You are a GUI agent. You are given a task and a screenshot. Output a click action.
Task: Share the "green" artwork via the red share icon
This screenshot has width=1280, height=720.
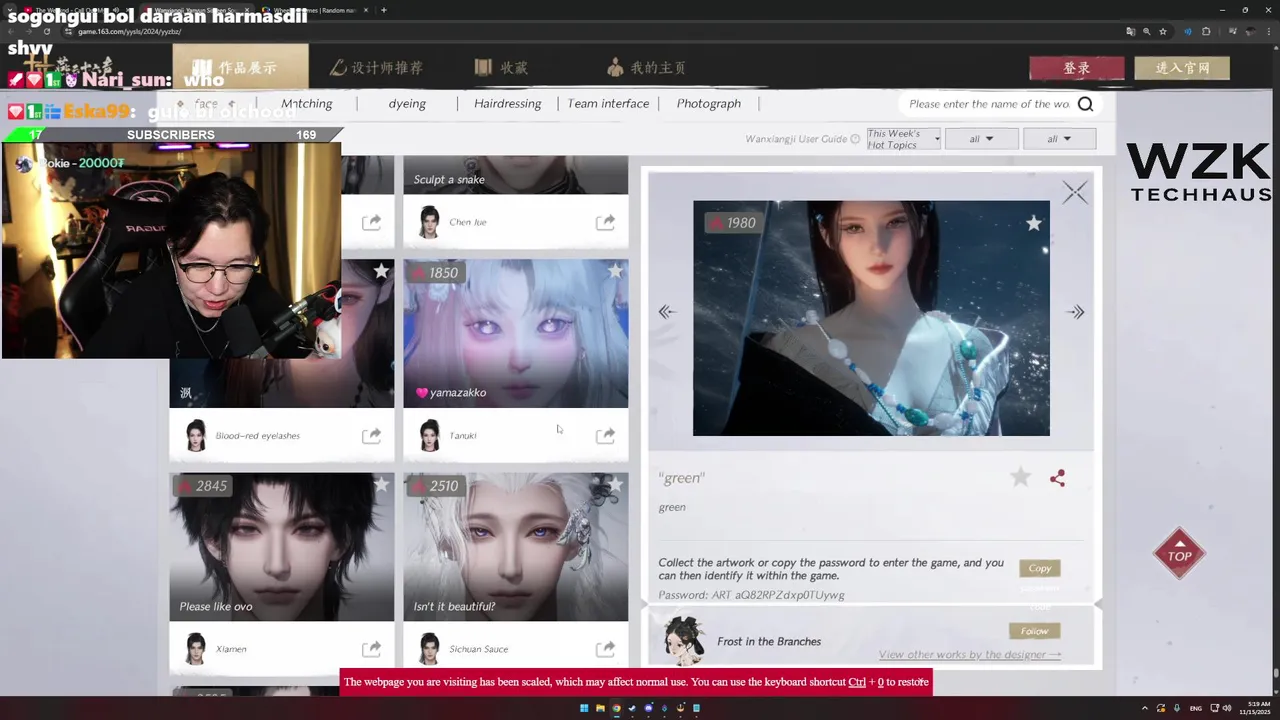pos(1057,478)
